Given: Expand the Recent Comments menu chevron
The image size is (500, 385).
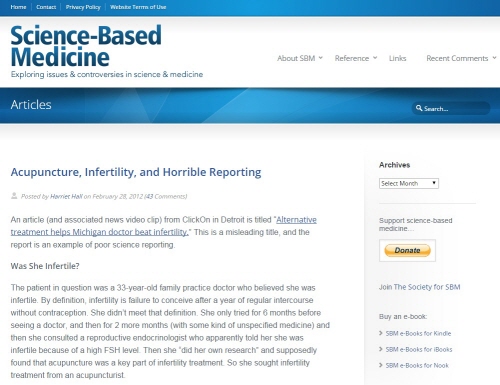Looking at the screenshot, I should coord(494,58).
